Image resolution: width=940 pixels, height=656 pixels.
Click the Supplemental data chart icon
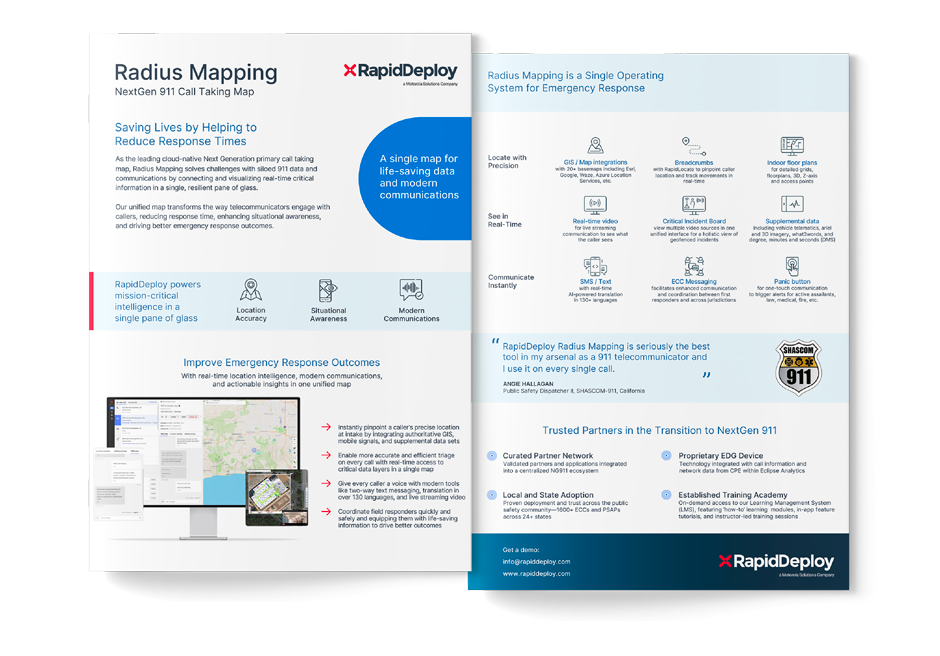(x=792, y=204)
